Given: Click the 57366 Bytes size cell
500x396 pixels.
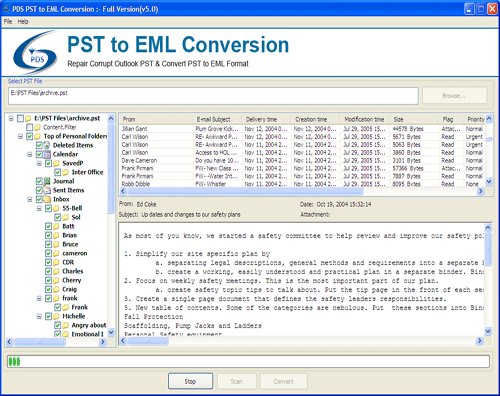Looking at the screenshot, I should click(408, 168).
